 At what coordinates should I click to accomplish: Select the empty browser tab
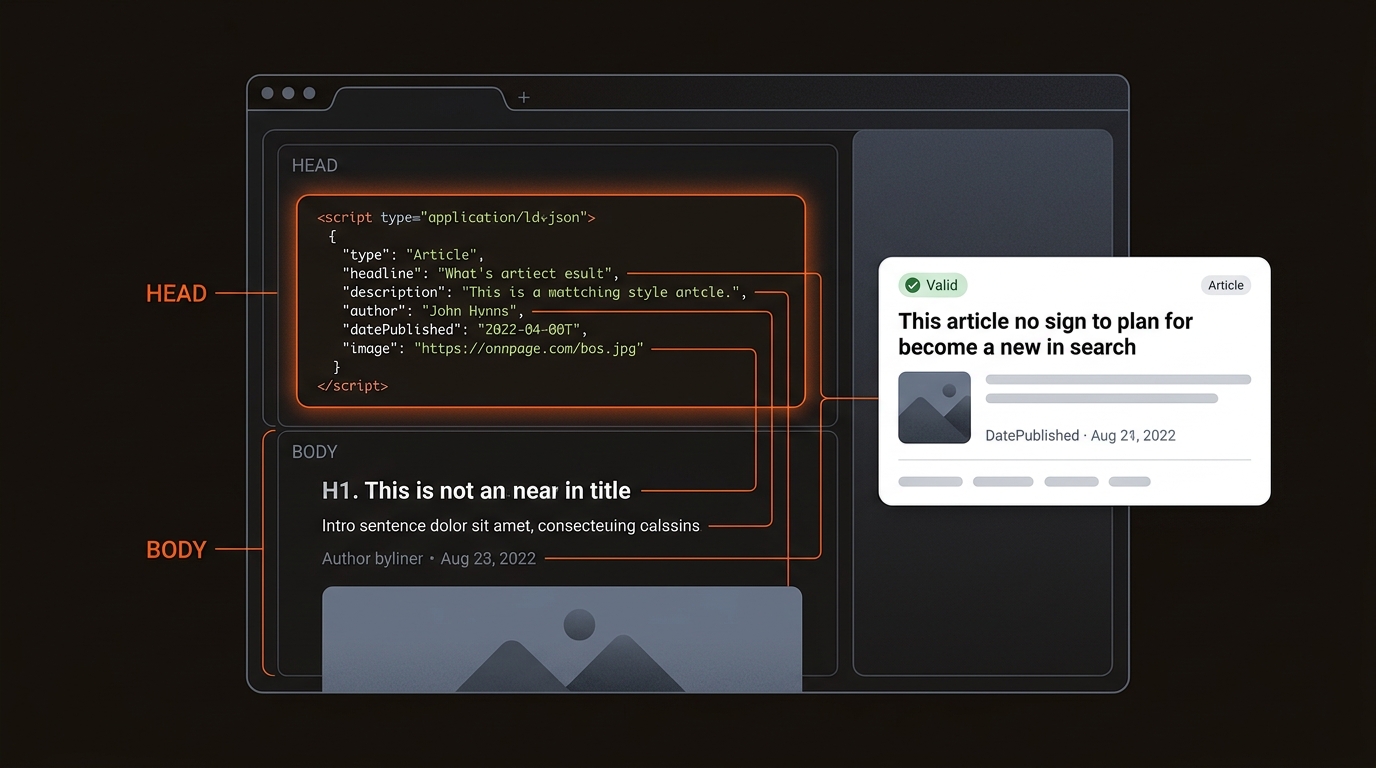tap(420, 98)
